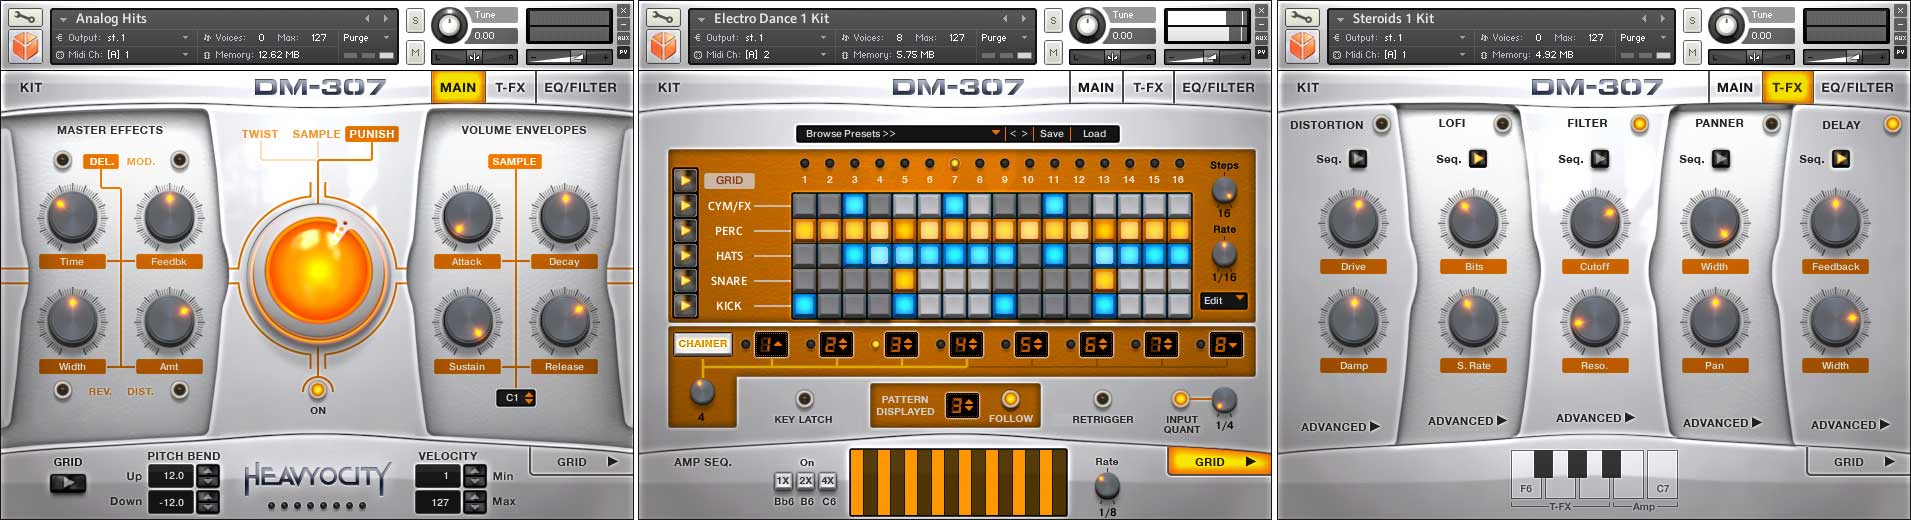Toggle the Input Quant button
This screenshot has width=1911, height=520.
coord(1180,399)
